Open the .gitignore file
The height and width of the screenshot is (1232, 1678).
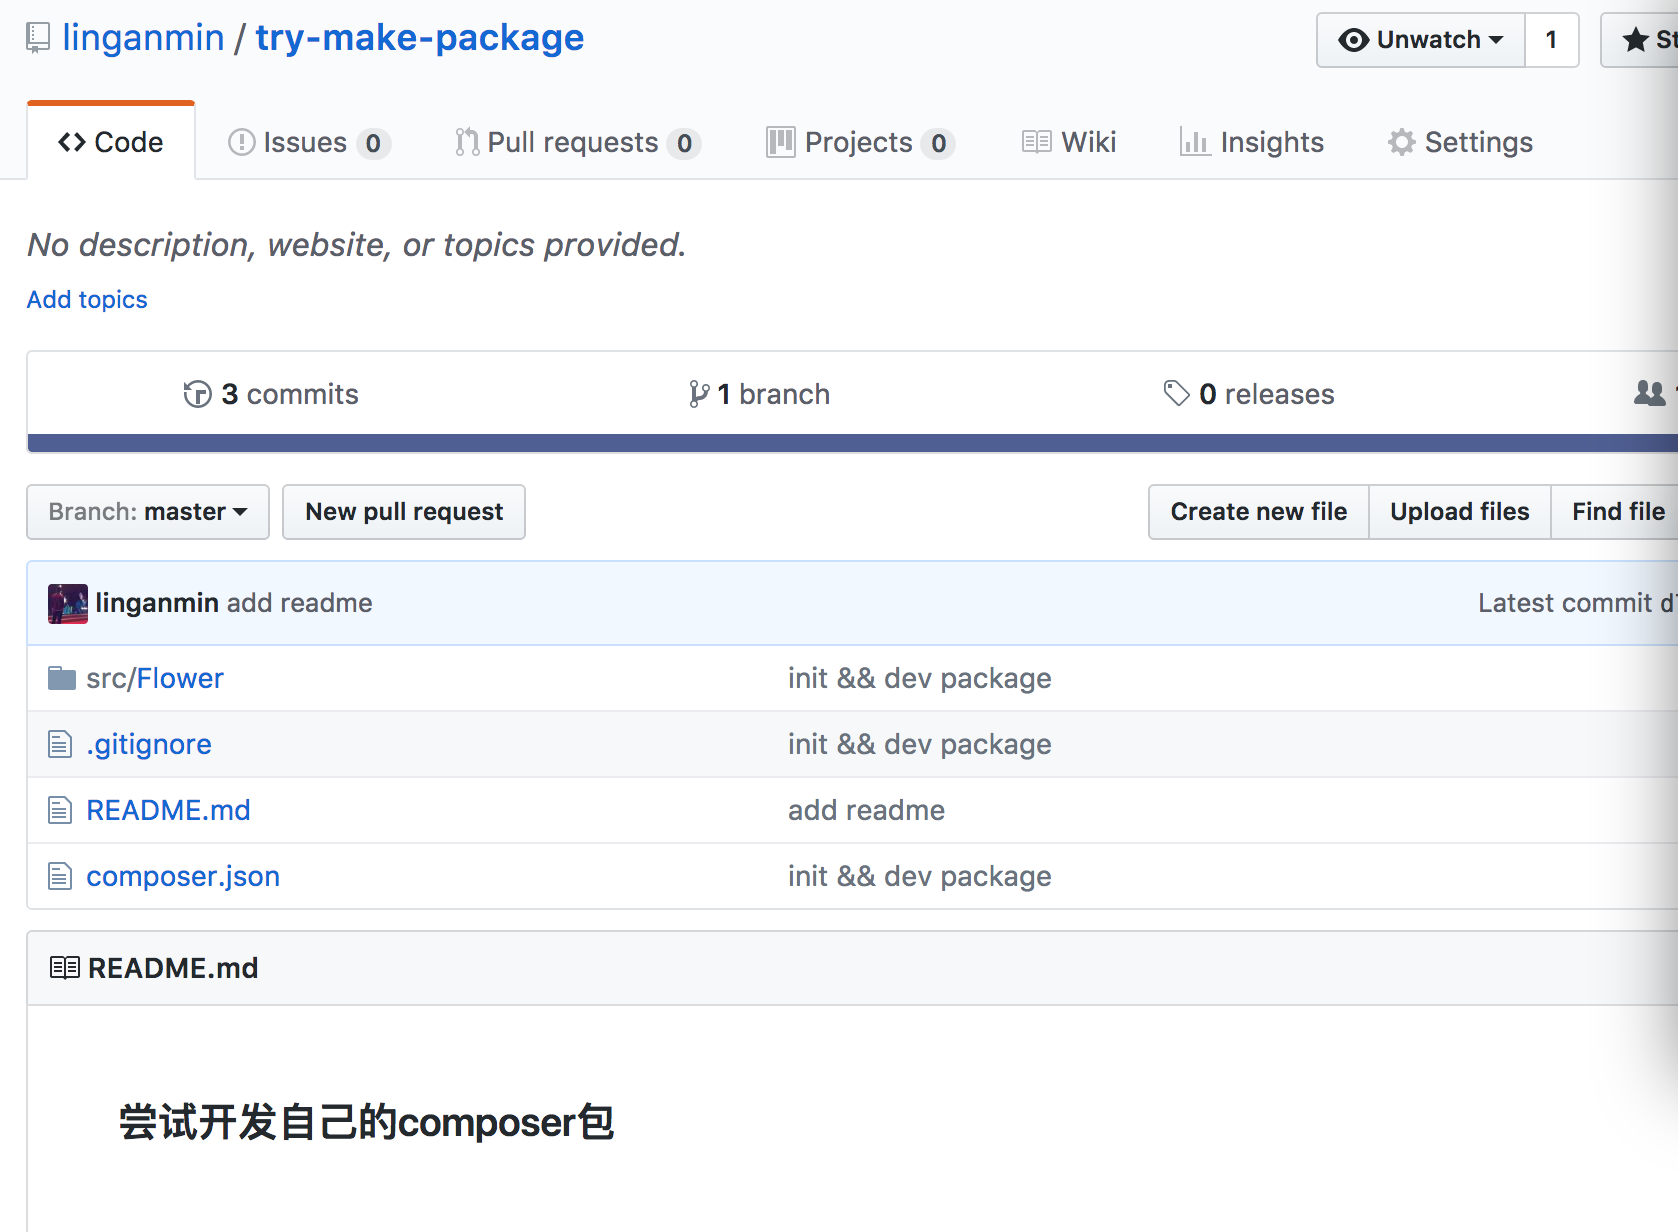[149, 745]
